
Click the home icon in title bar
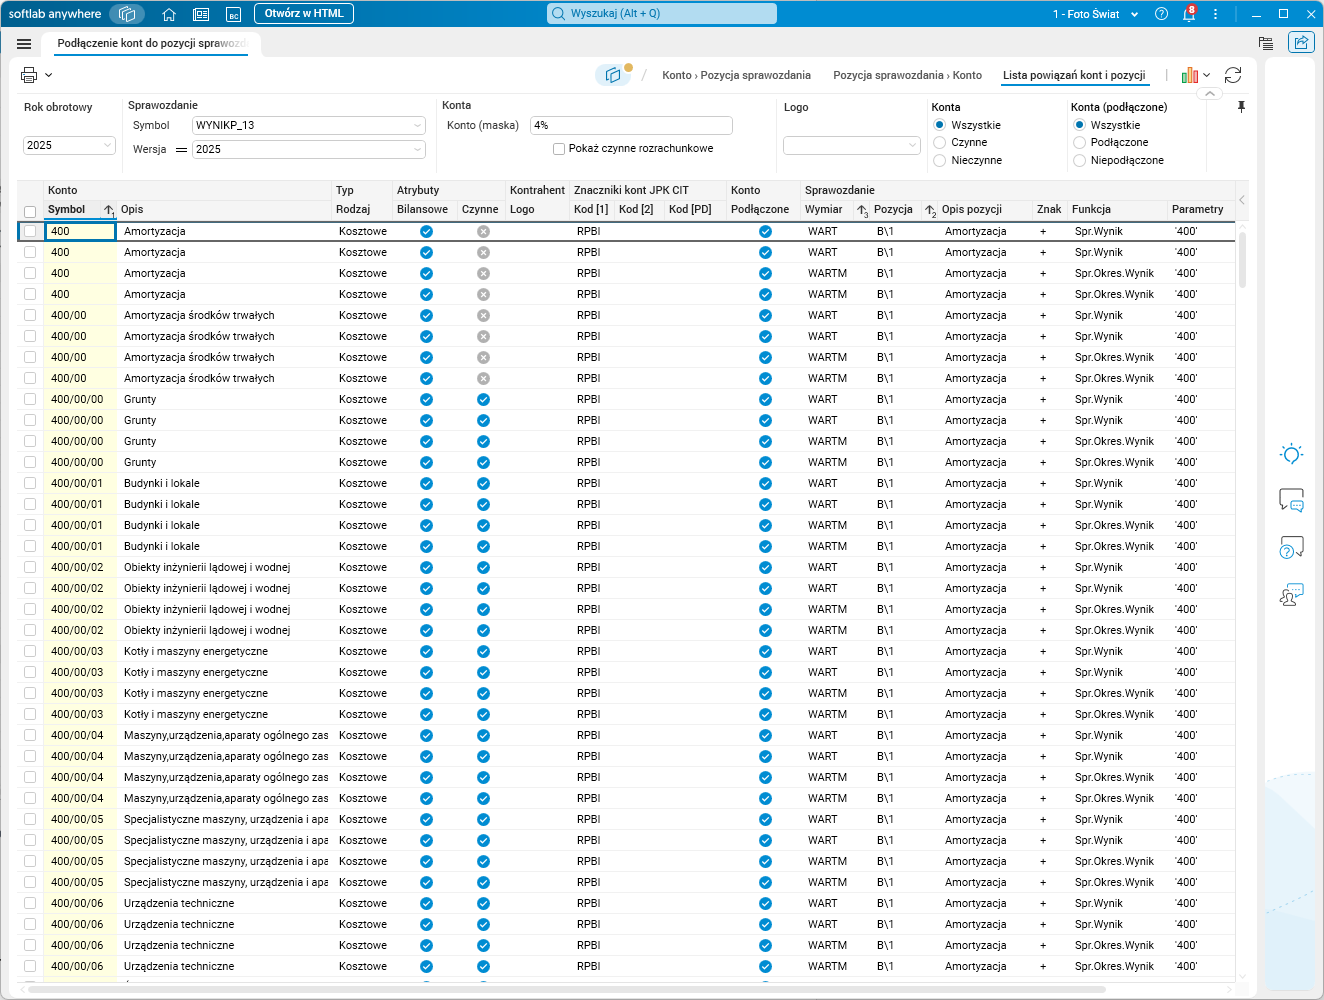[x=169, y=14]
